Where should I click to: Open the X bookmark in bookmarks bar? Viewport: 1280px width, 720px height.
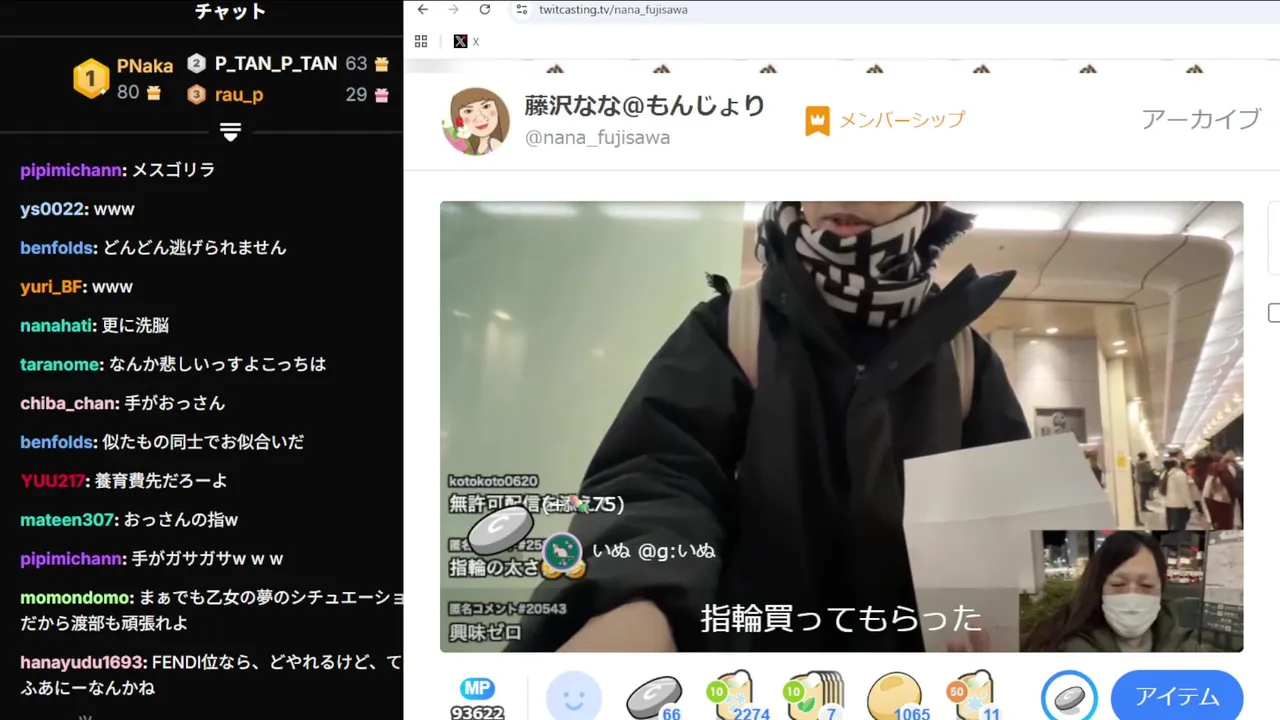point(466,41)
